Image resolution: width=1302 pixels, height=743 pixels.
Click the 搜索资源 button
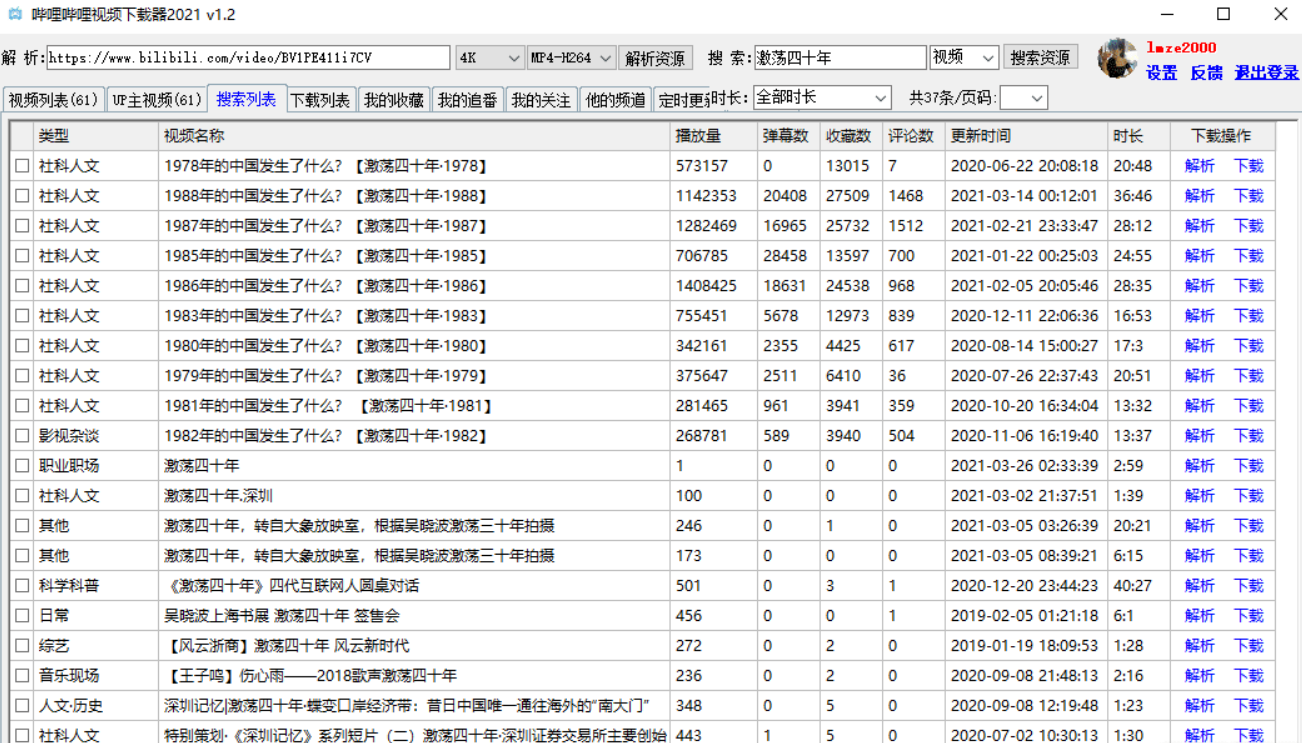1040,58
